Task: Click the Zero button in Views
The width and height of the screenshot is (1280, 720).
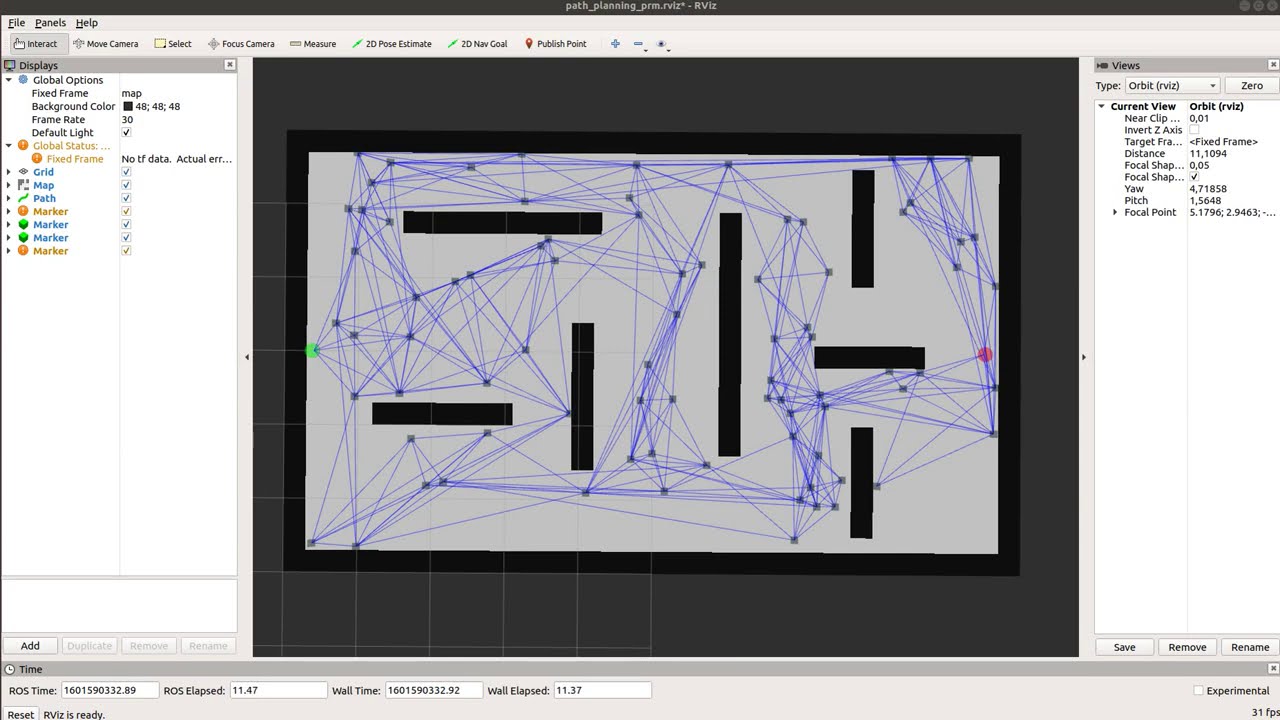Action: pyautogui.click(x=1252, y=86)
